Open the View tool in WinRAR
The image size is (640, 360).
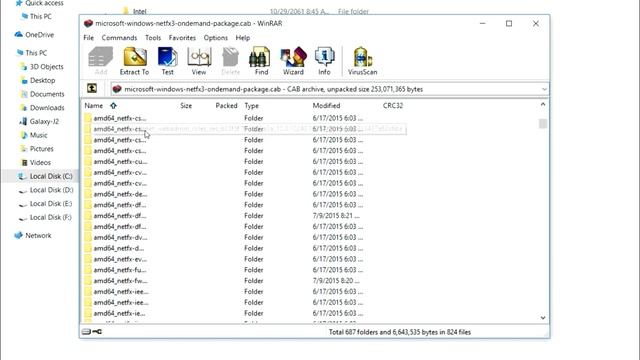(199, 61)
